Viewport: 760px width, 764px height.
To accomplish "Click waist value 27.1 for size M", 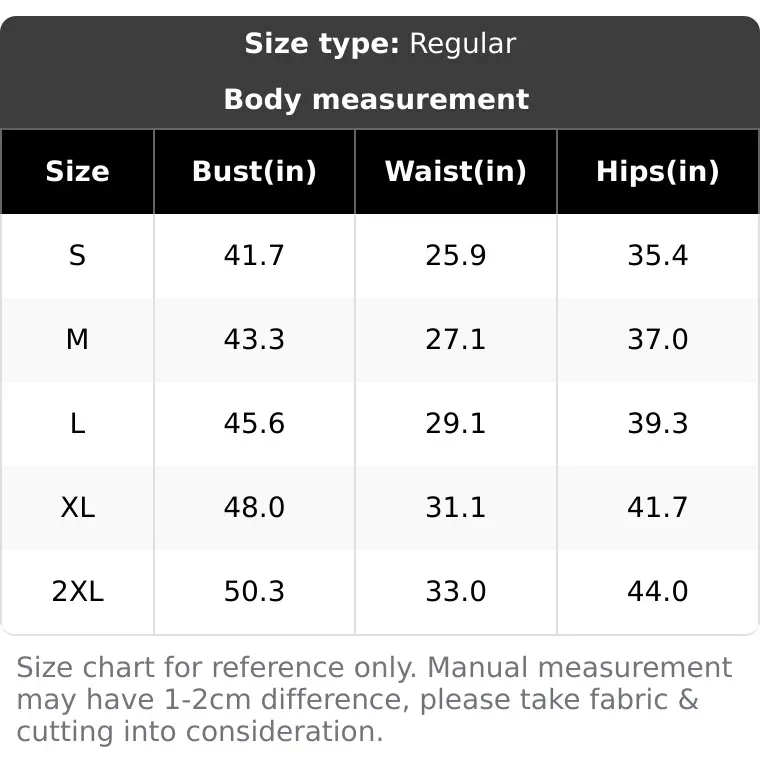I will 456,340.
